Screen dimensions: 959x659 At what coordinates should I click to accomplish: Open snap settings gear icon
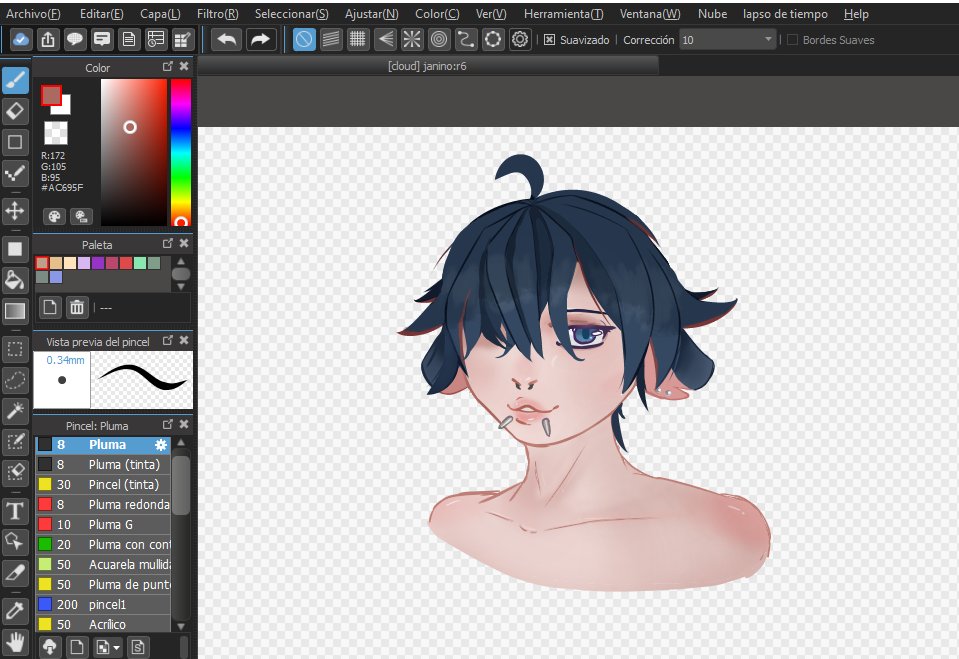pyautogui.click(x=520, y=40)
